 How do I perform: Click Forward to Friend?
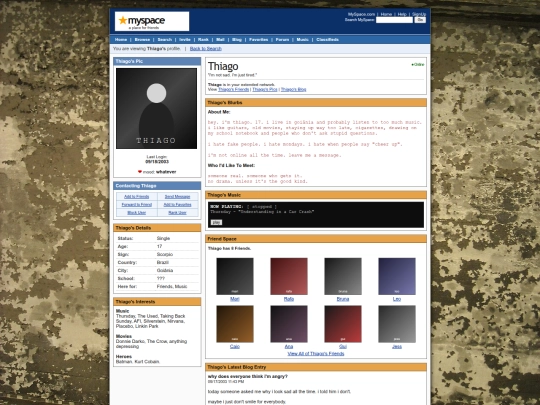(137, 205)
